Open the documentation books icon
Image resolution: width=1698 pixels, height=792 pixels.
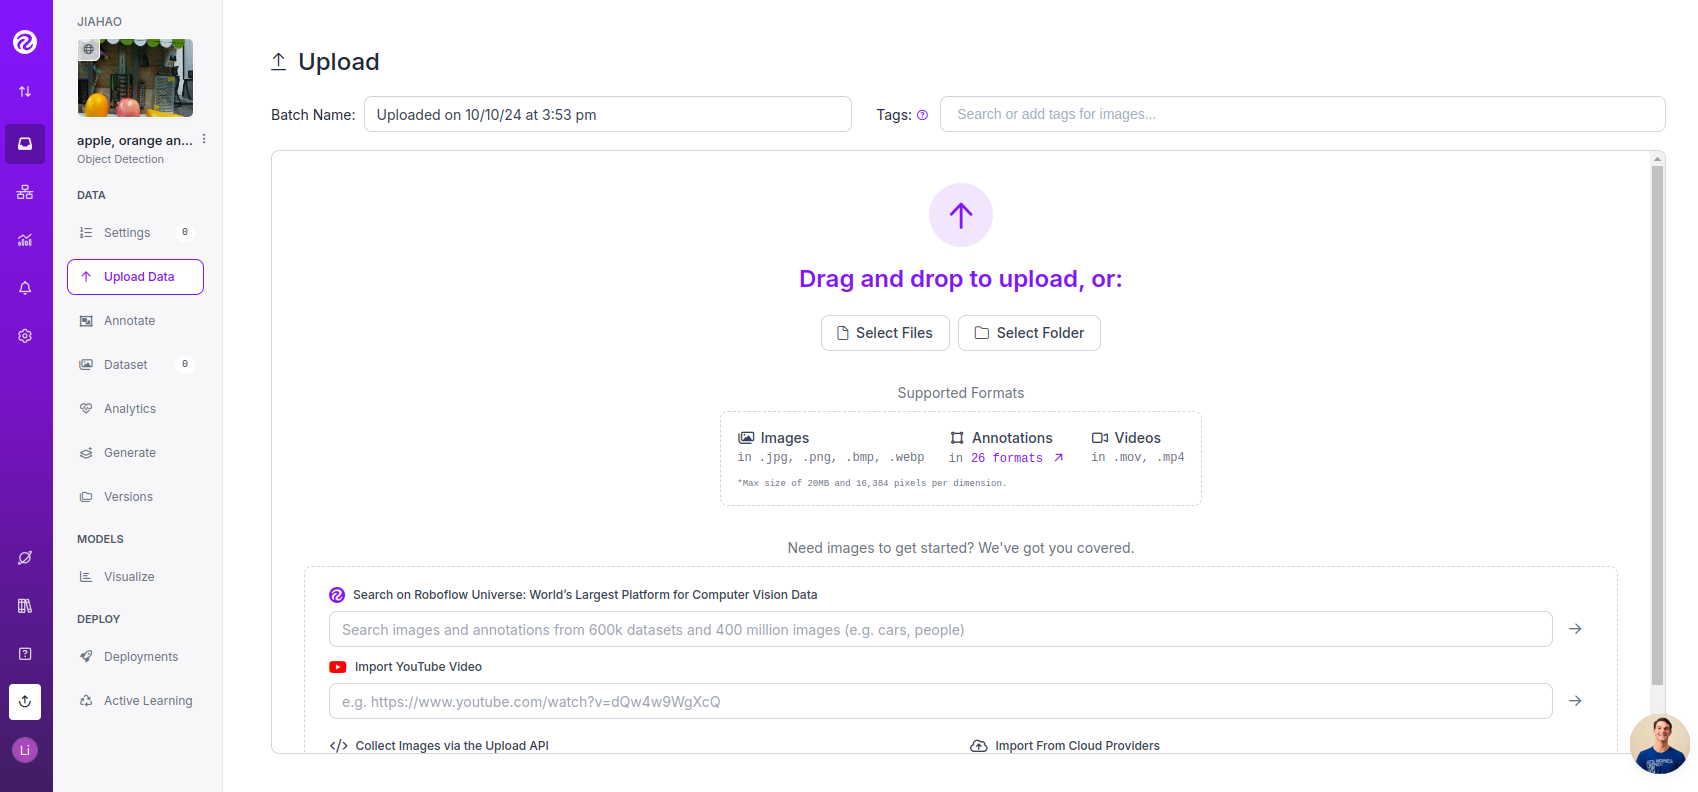tap(25, 606)
